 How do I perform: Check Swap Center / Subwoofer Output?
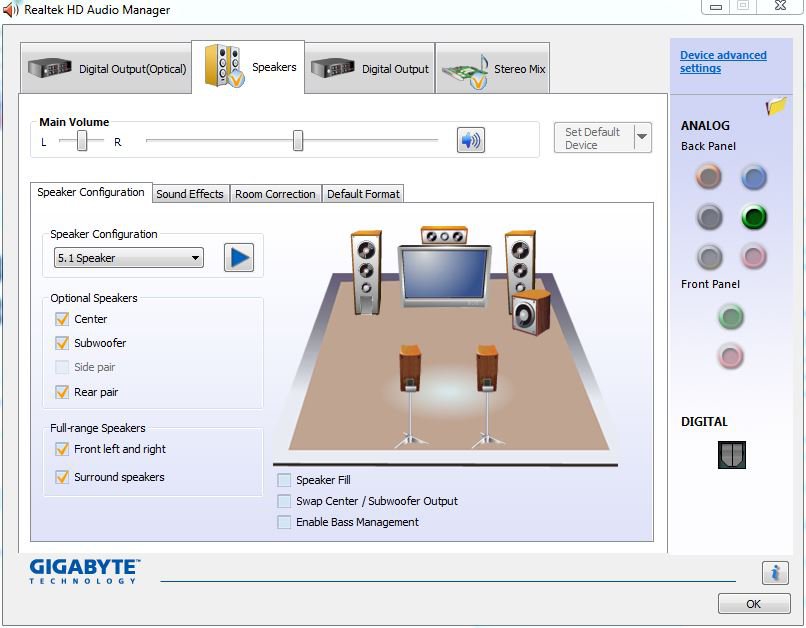pos(284,501)
